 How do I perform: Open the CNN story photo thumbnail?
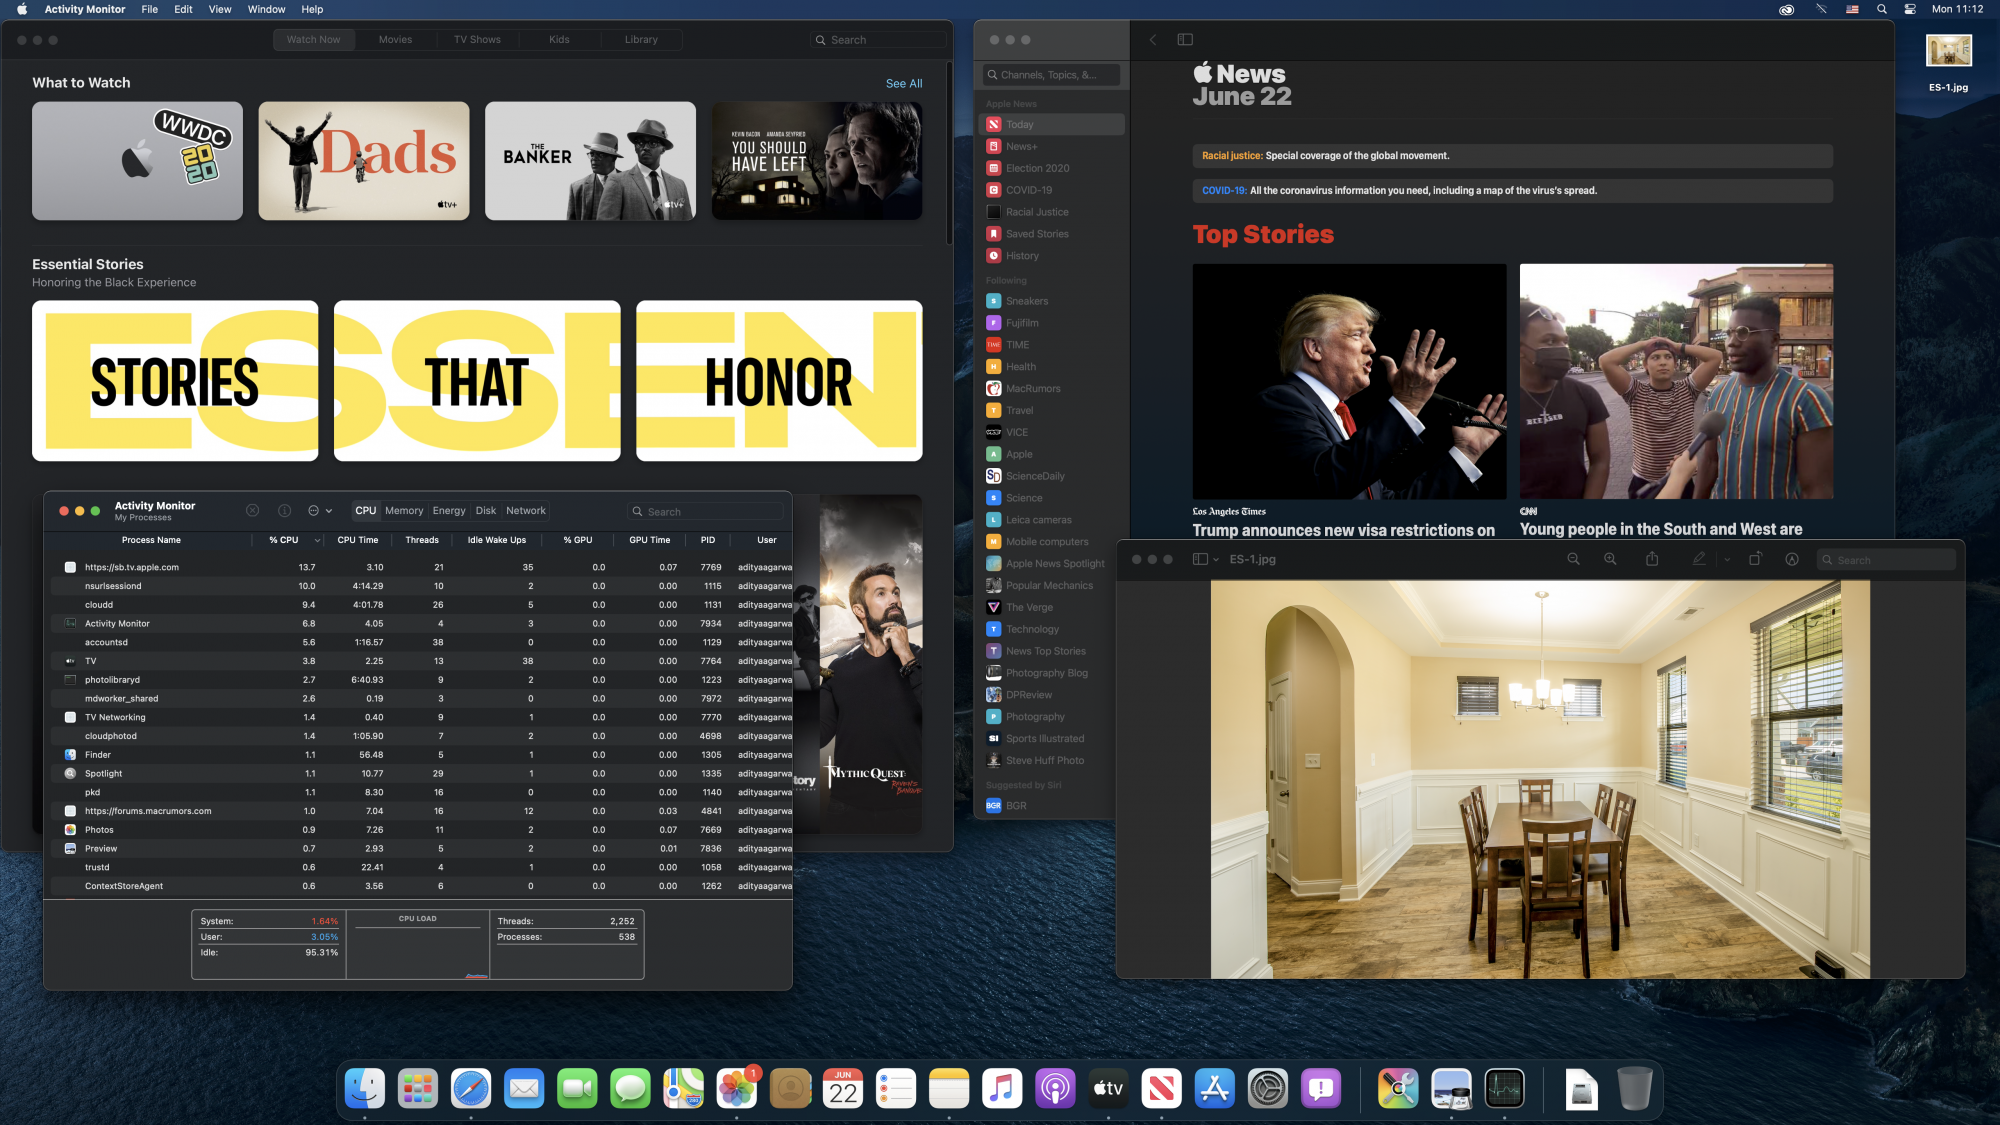1677,382
